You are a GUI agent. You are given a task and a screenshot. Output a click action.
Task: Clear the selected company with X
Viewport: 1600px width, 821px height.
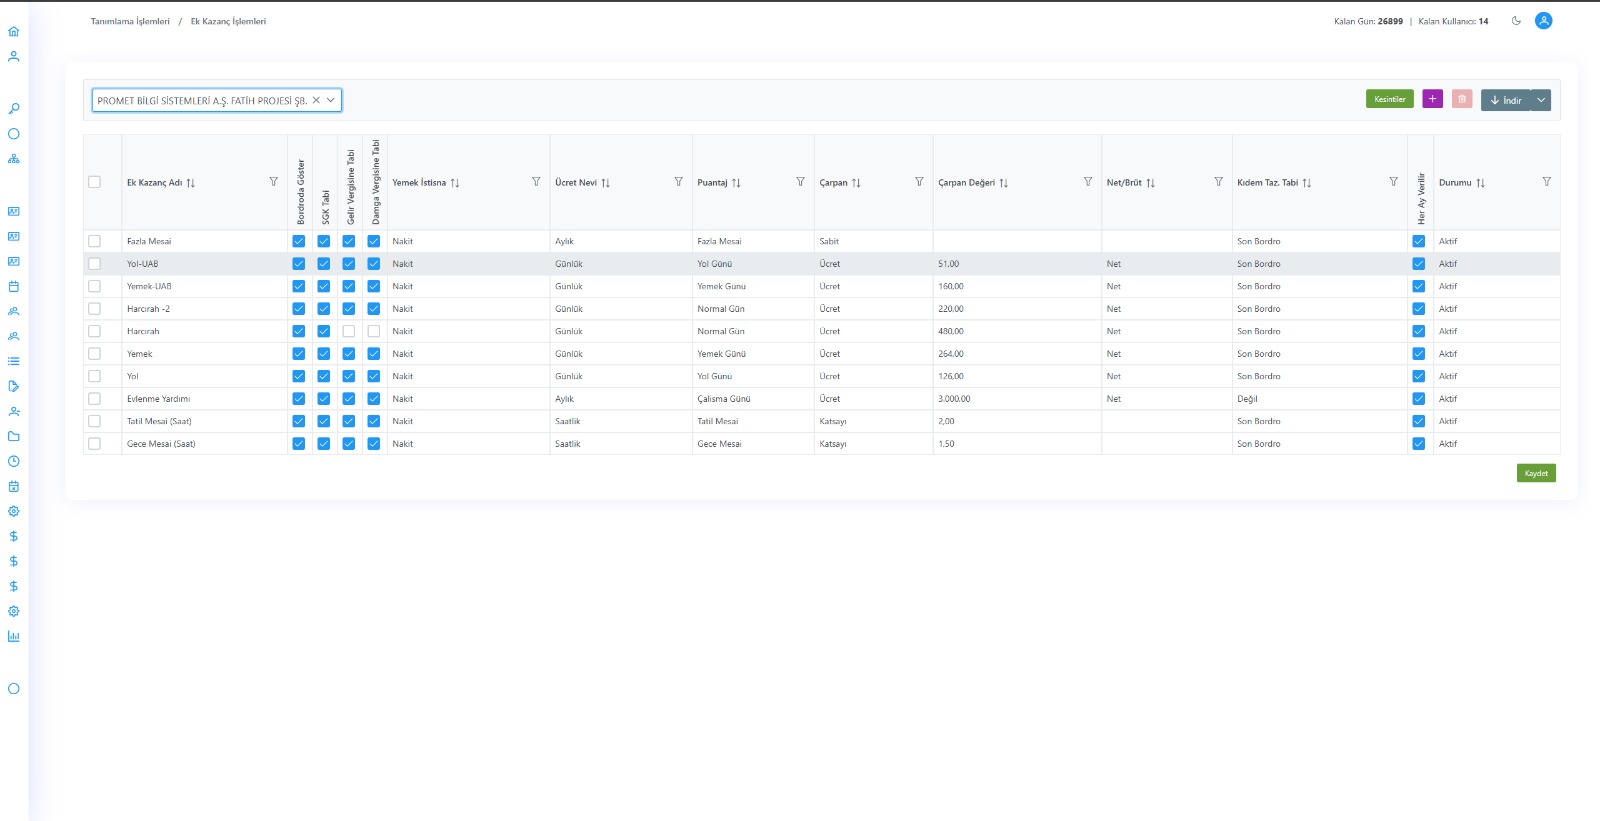pyautogui.click(x=316, y=100)
